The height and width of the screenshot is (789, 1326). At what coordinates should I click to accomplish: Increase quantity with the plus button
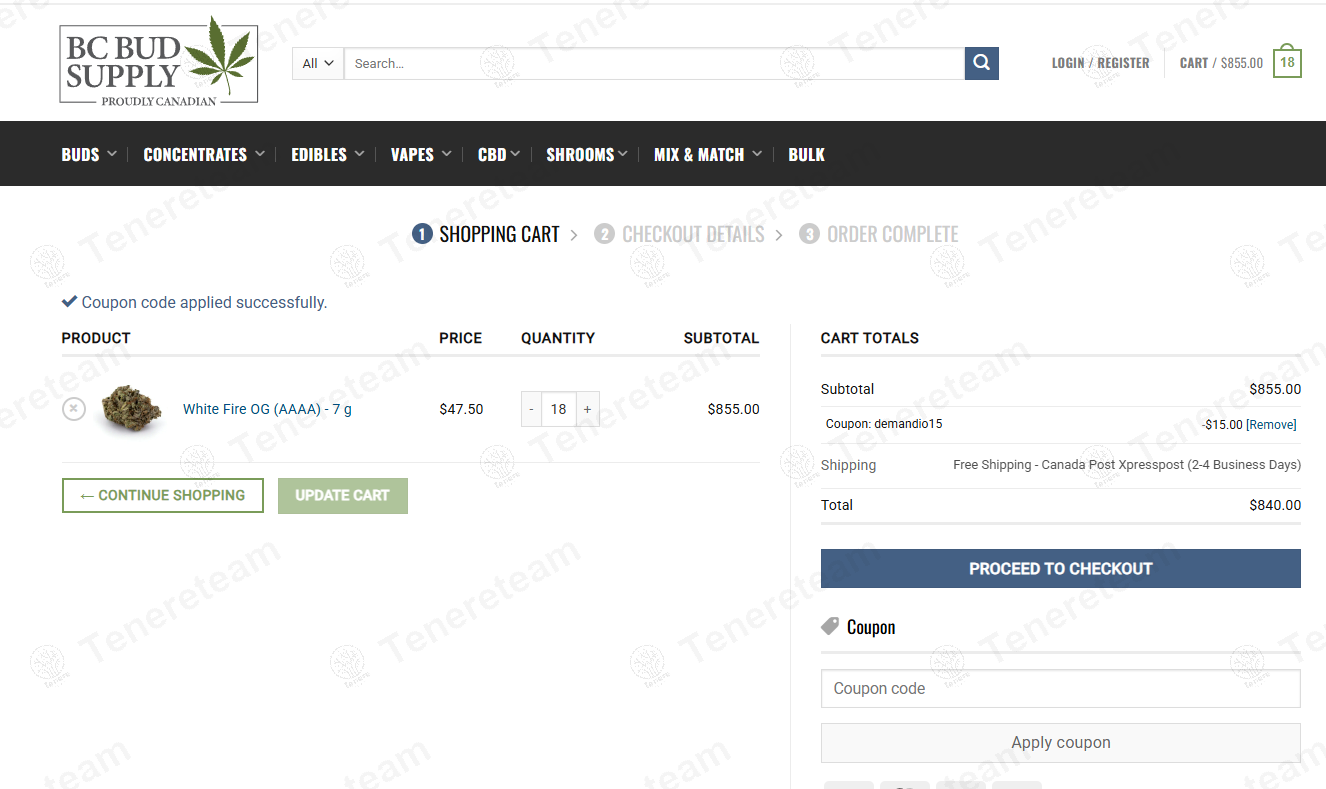click(587, 409)
